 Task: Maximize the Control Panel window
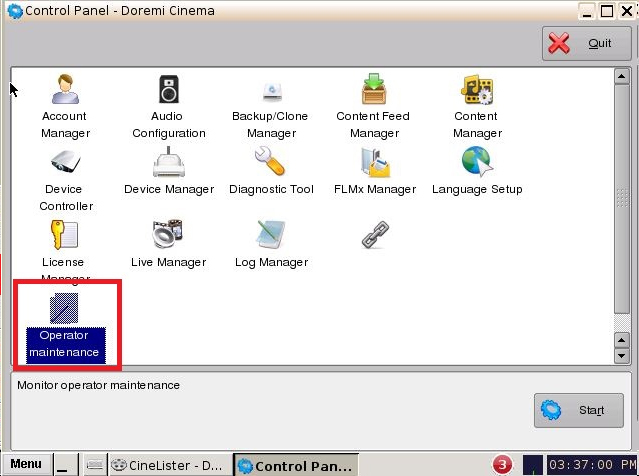coord(607,11)
